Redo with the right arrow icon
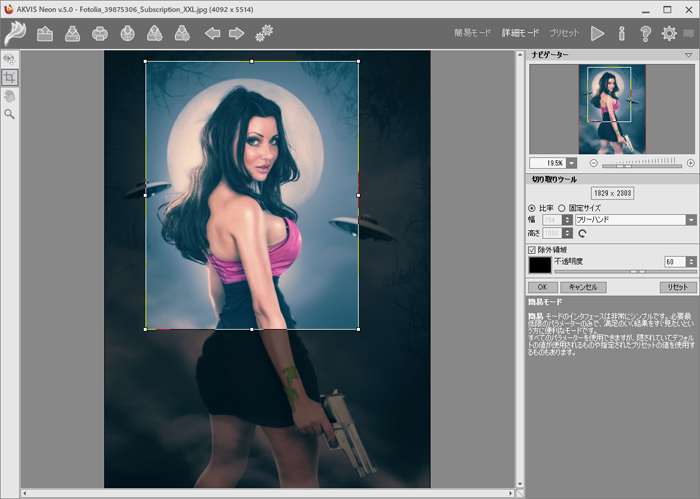 click(x=236, y=33)
